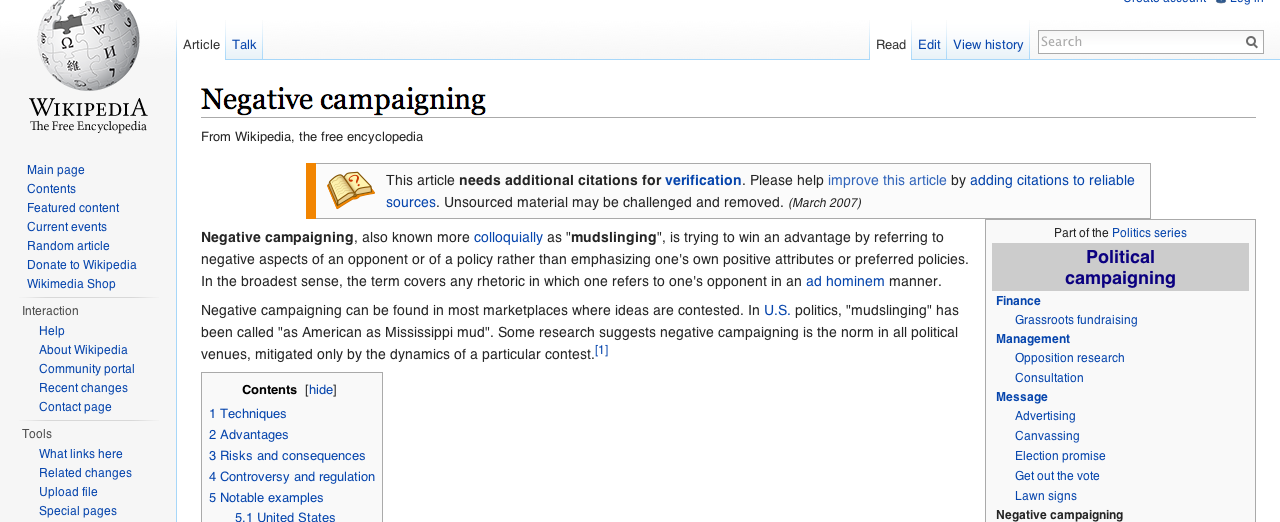
Task: Click the Upload file link
Action: pos(68,492)
